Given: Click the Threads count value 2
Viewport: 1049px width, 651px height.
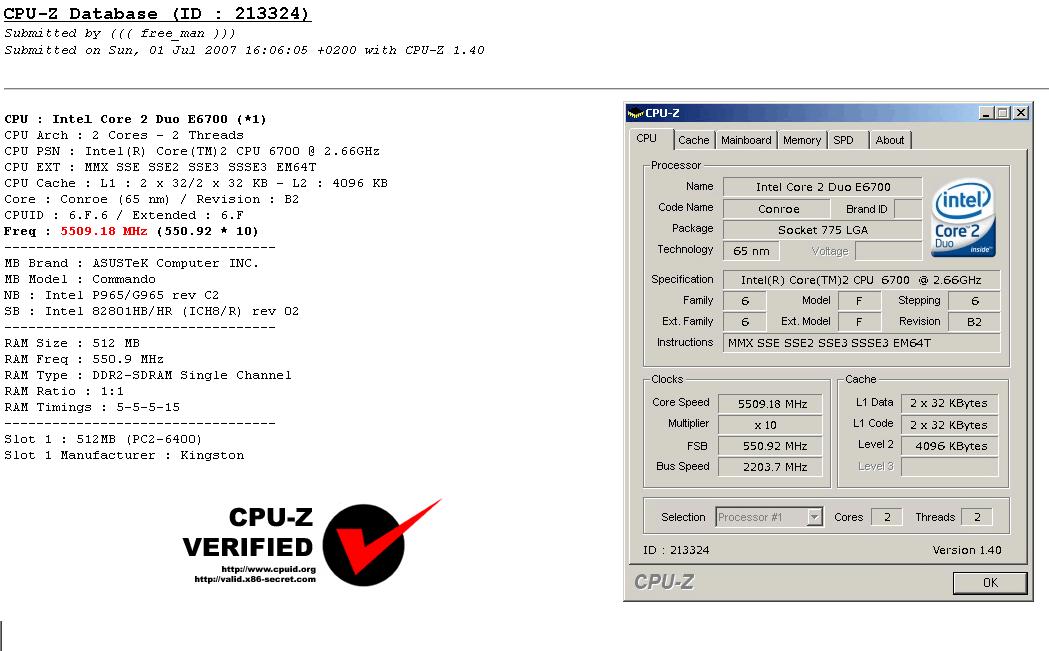Looking at the screenshot, I should 977,517.
